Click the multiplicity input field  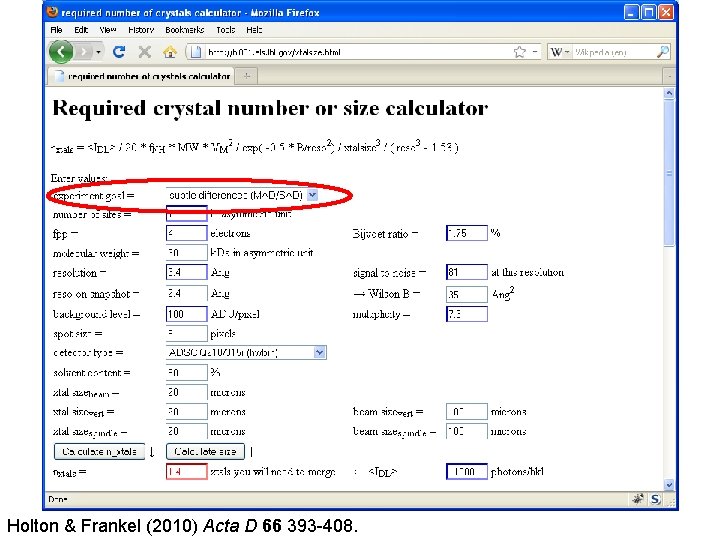[x=467, y=314]
